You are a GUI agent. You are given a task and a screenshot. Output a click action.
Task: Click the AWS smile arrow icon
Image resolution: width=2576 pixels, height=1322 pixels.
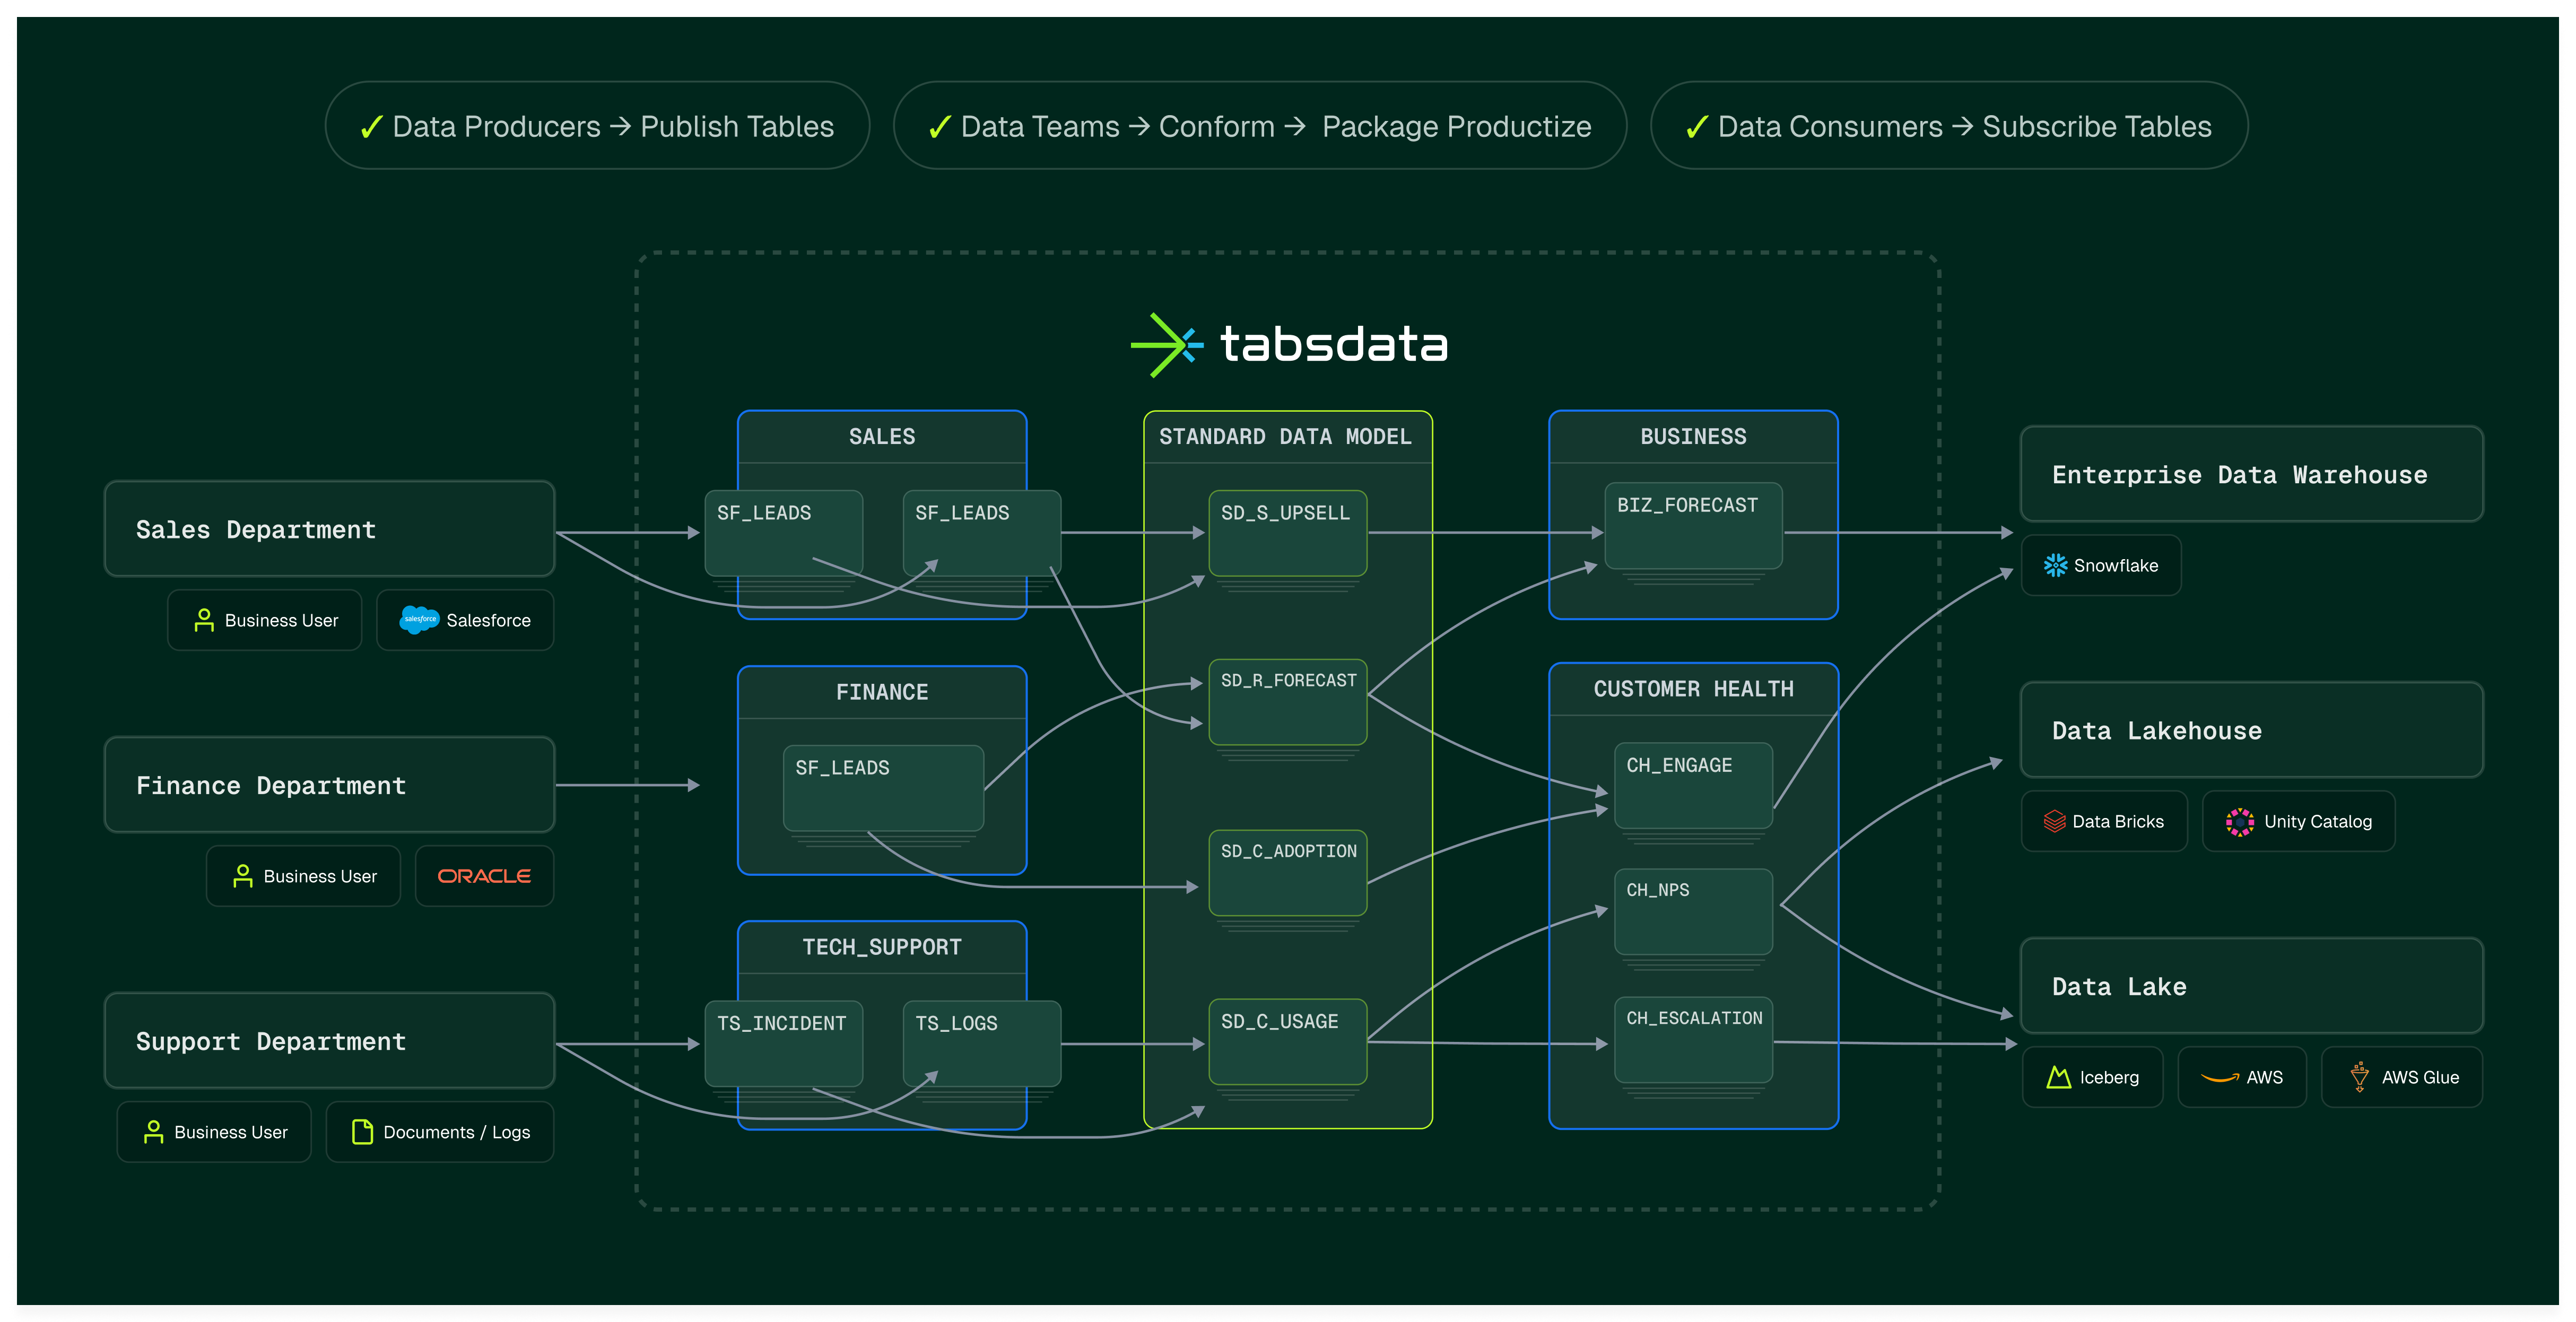tap(2220, 1078)
